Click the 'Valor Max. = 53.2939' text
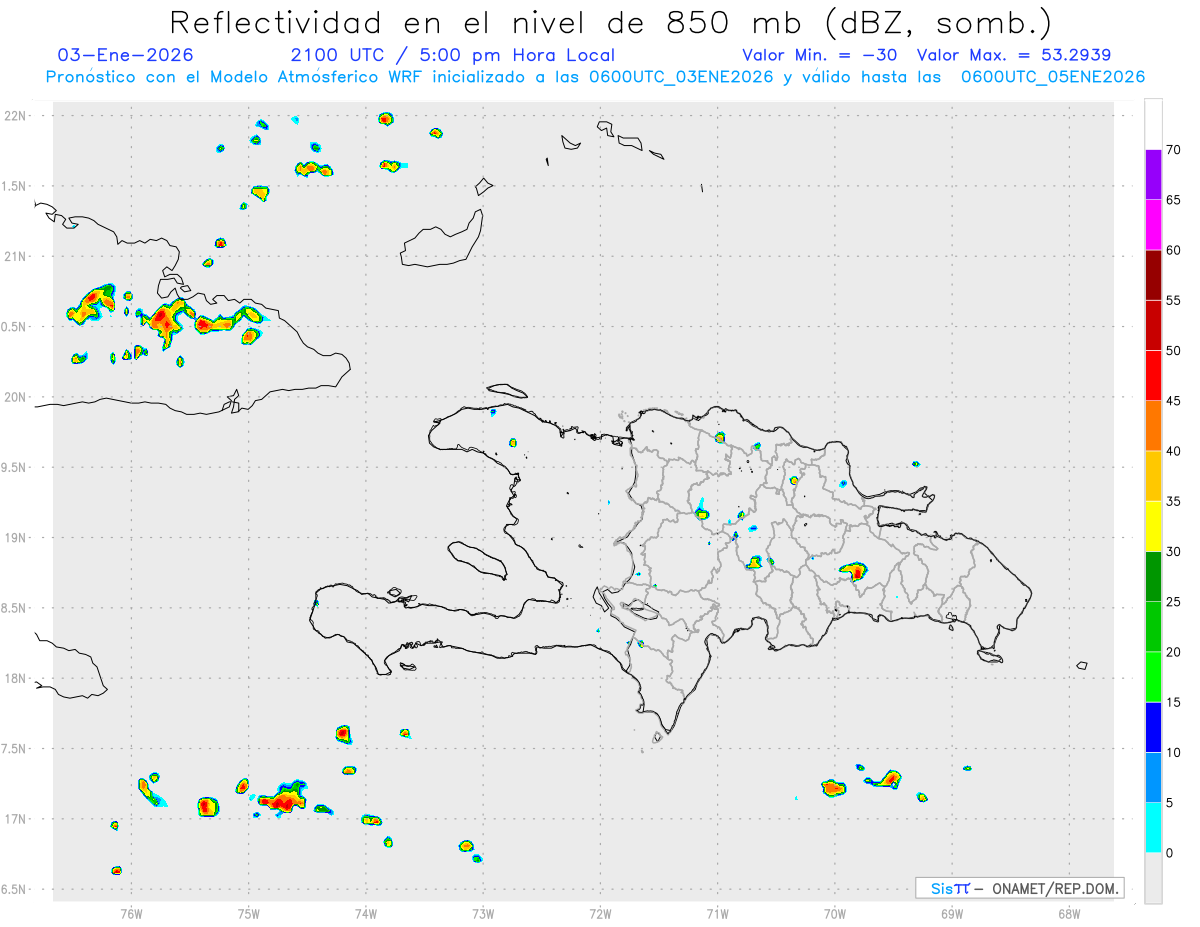The width and height of the screenshot is (1200, 927). (1014, 55)
